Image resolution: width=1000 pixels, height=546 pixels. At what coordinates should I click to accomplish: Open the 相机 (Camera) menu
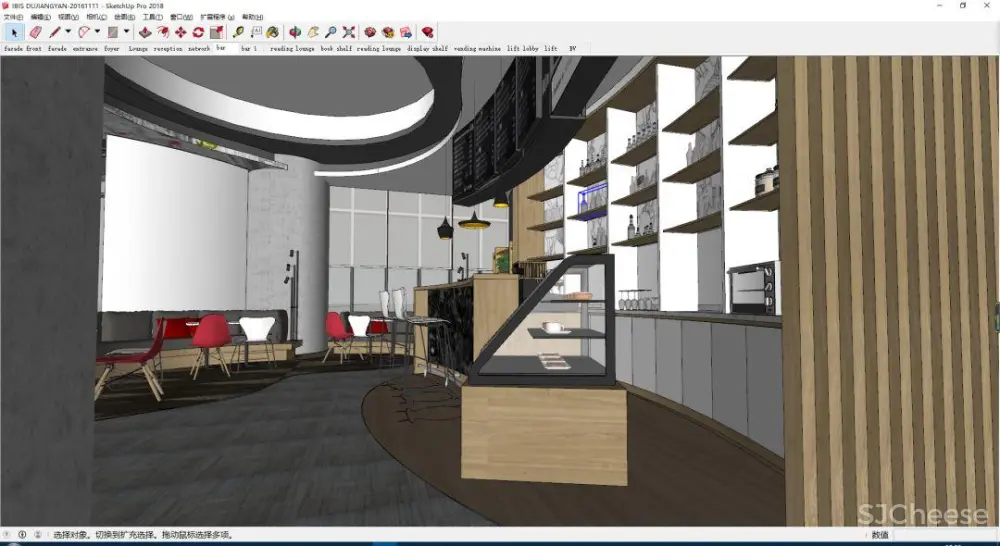point(96,17)
